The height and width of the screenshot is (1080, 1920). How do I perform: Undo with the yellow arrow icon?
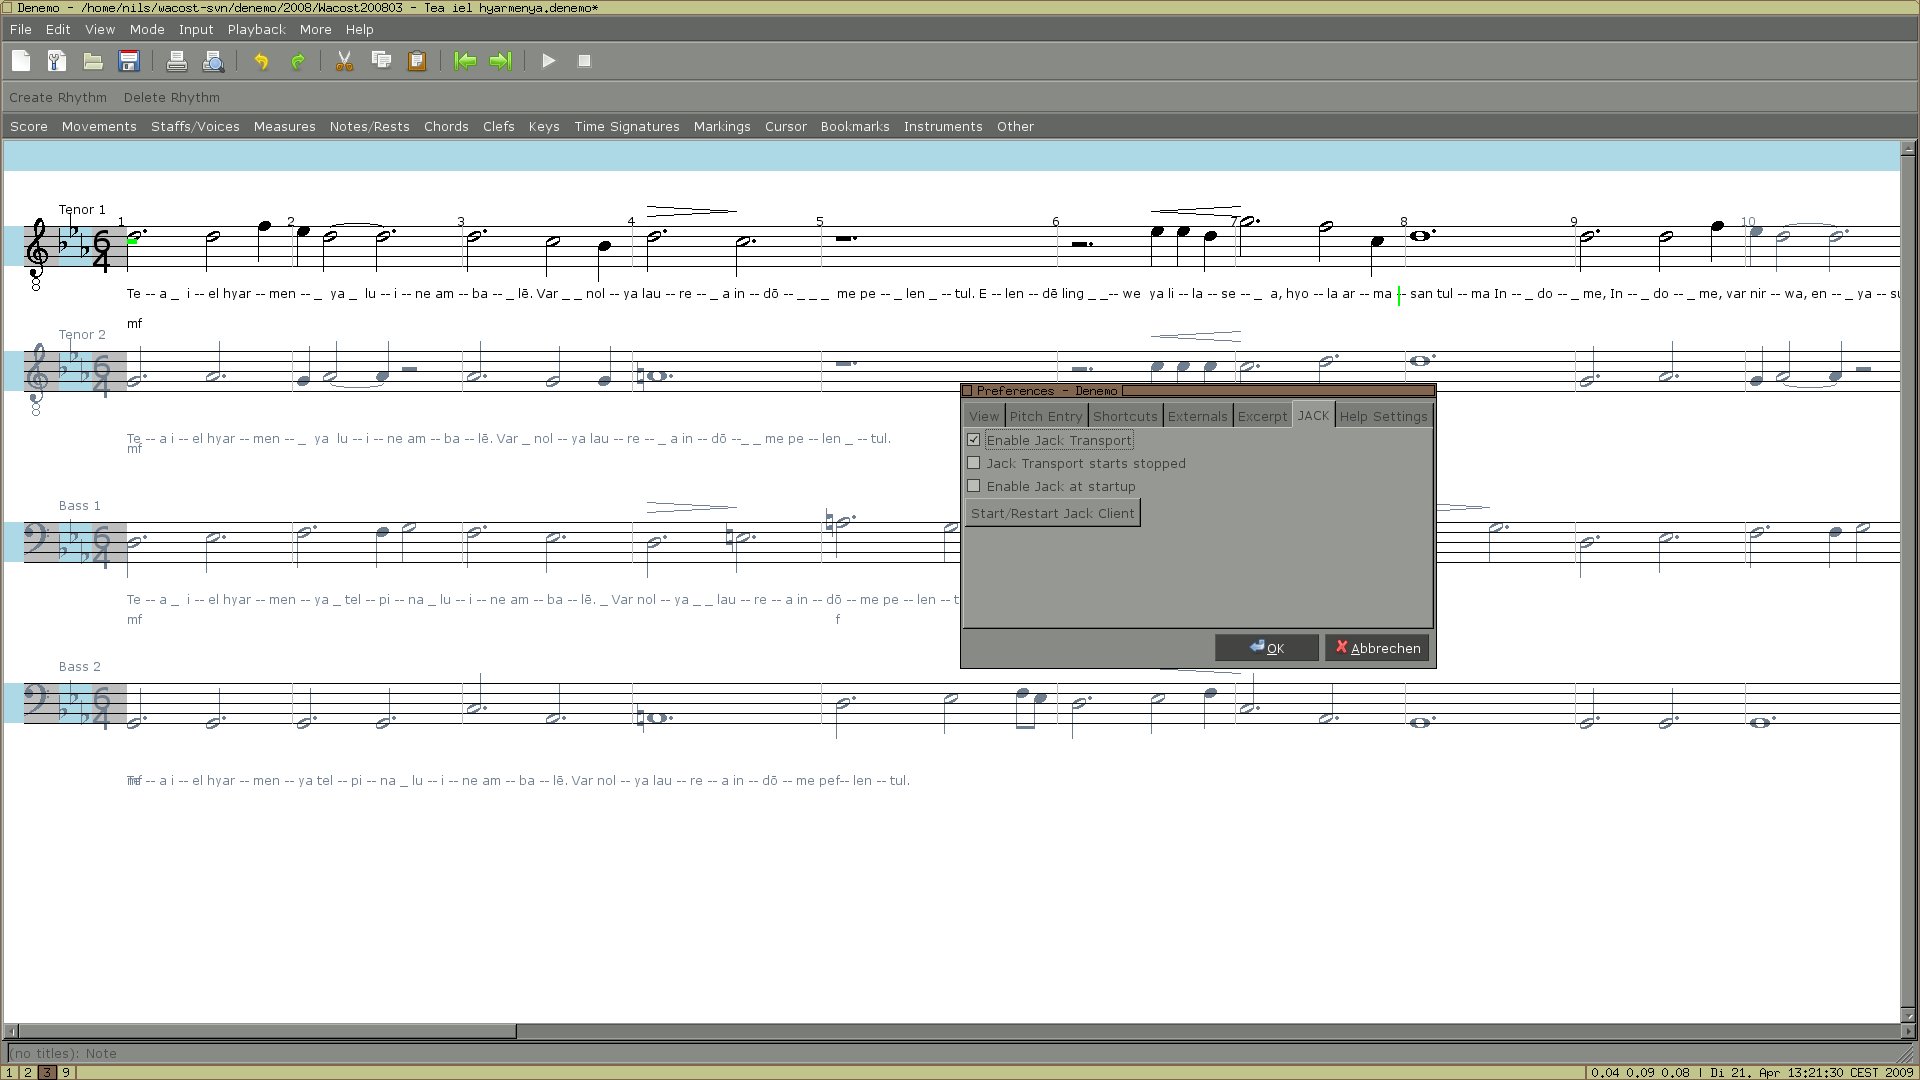tap(261, 61)
